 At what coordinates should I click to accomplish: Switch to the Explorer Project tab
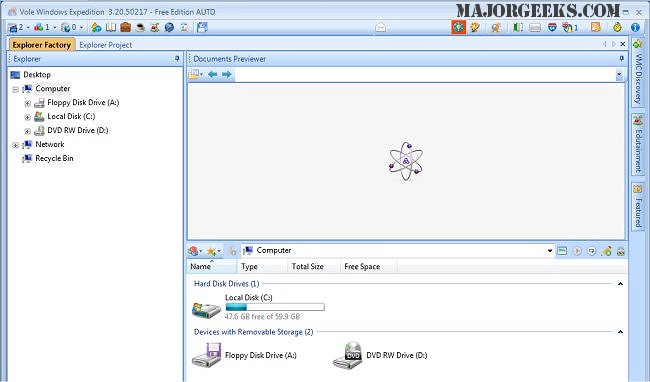106,45
